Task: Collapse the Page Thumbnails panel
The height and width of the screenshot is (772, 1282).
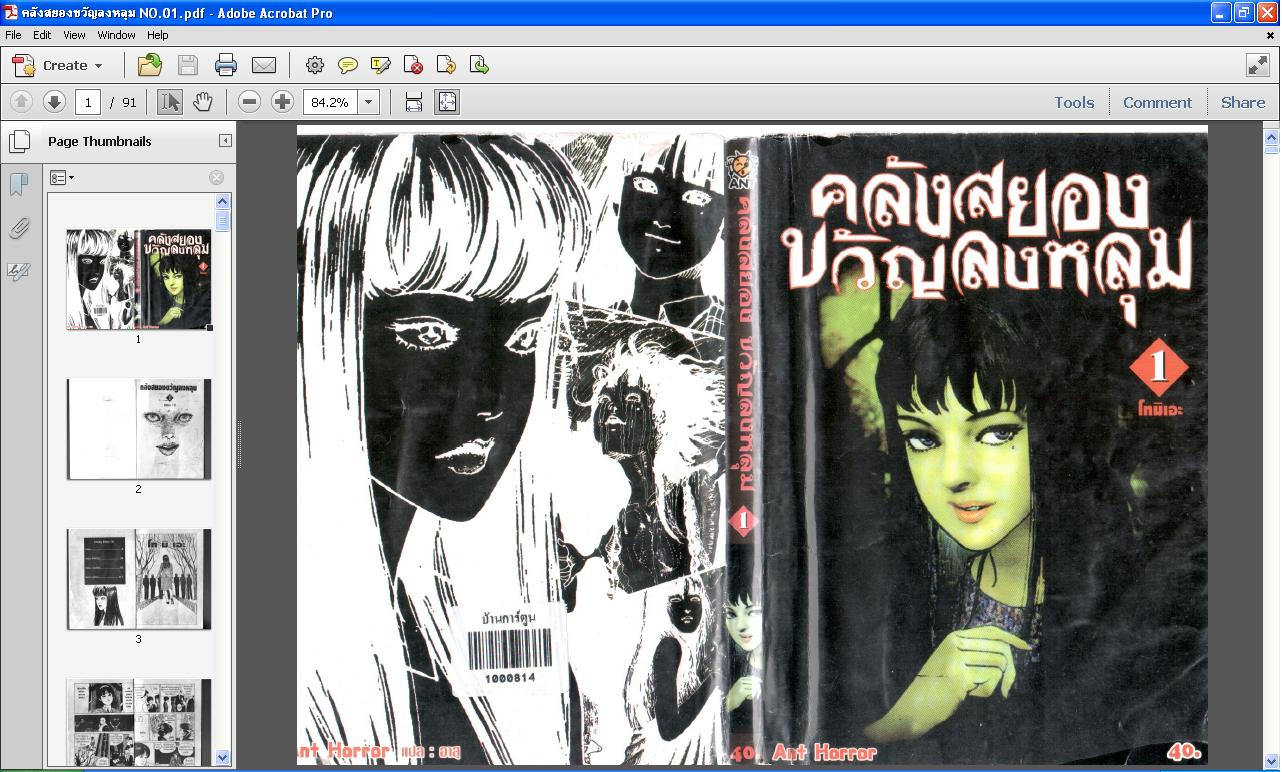Action: (x=225, y=141)
